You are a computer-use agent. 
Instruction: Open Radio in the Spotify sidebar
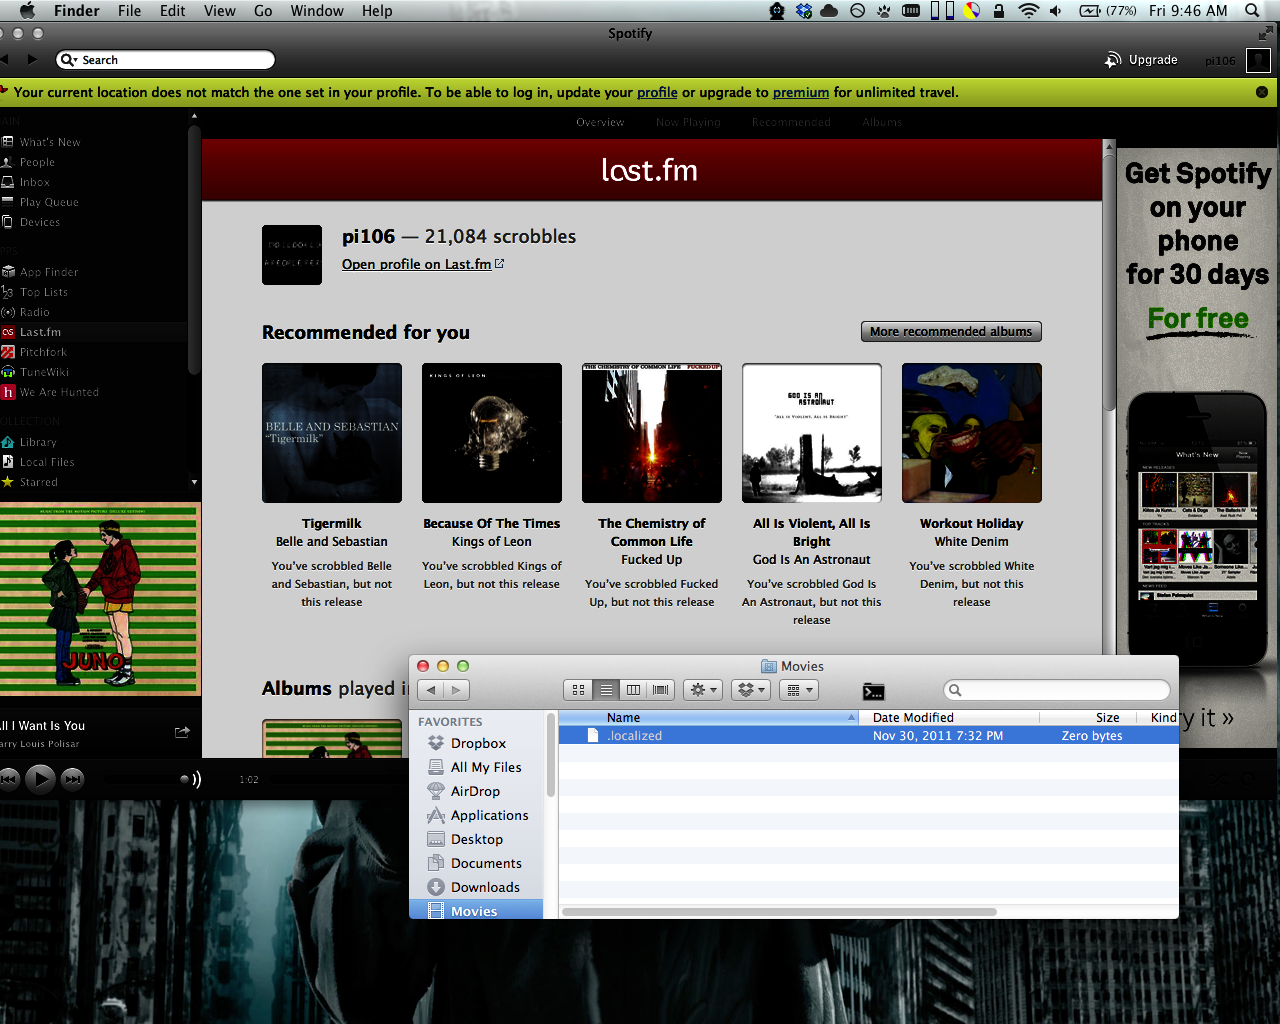point(34,312)
